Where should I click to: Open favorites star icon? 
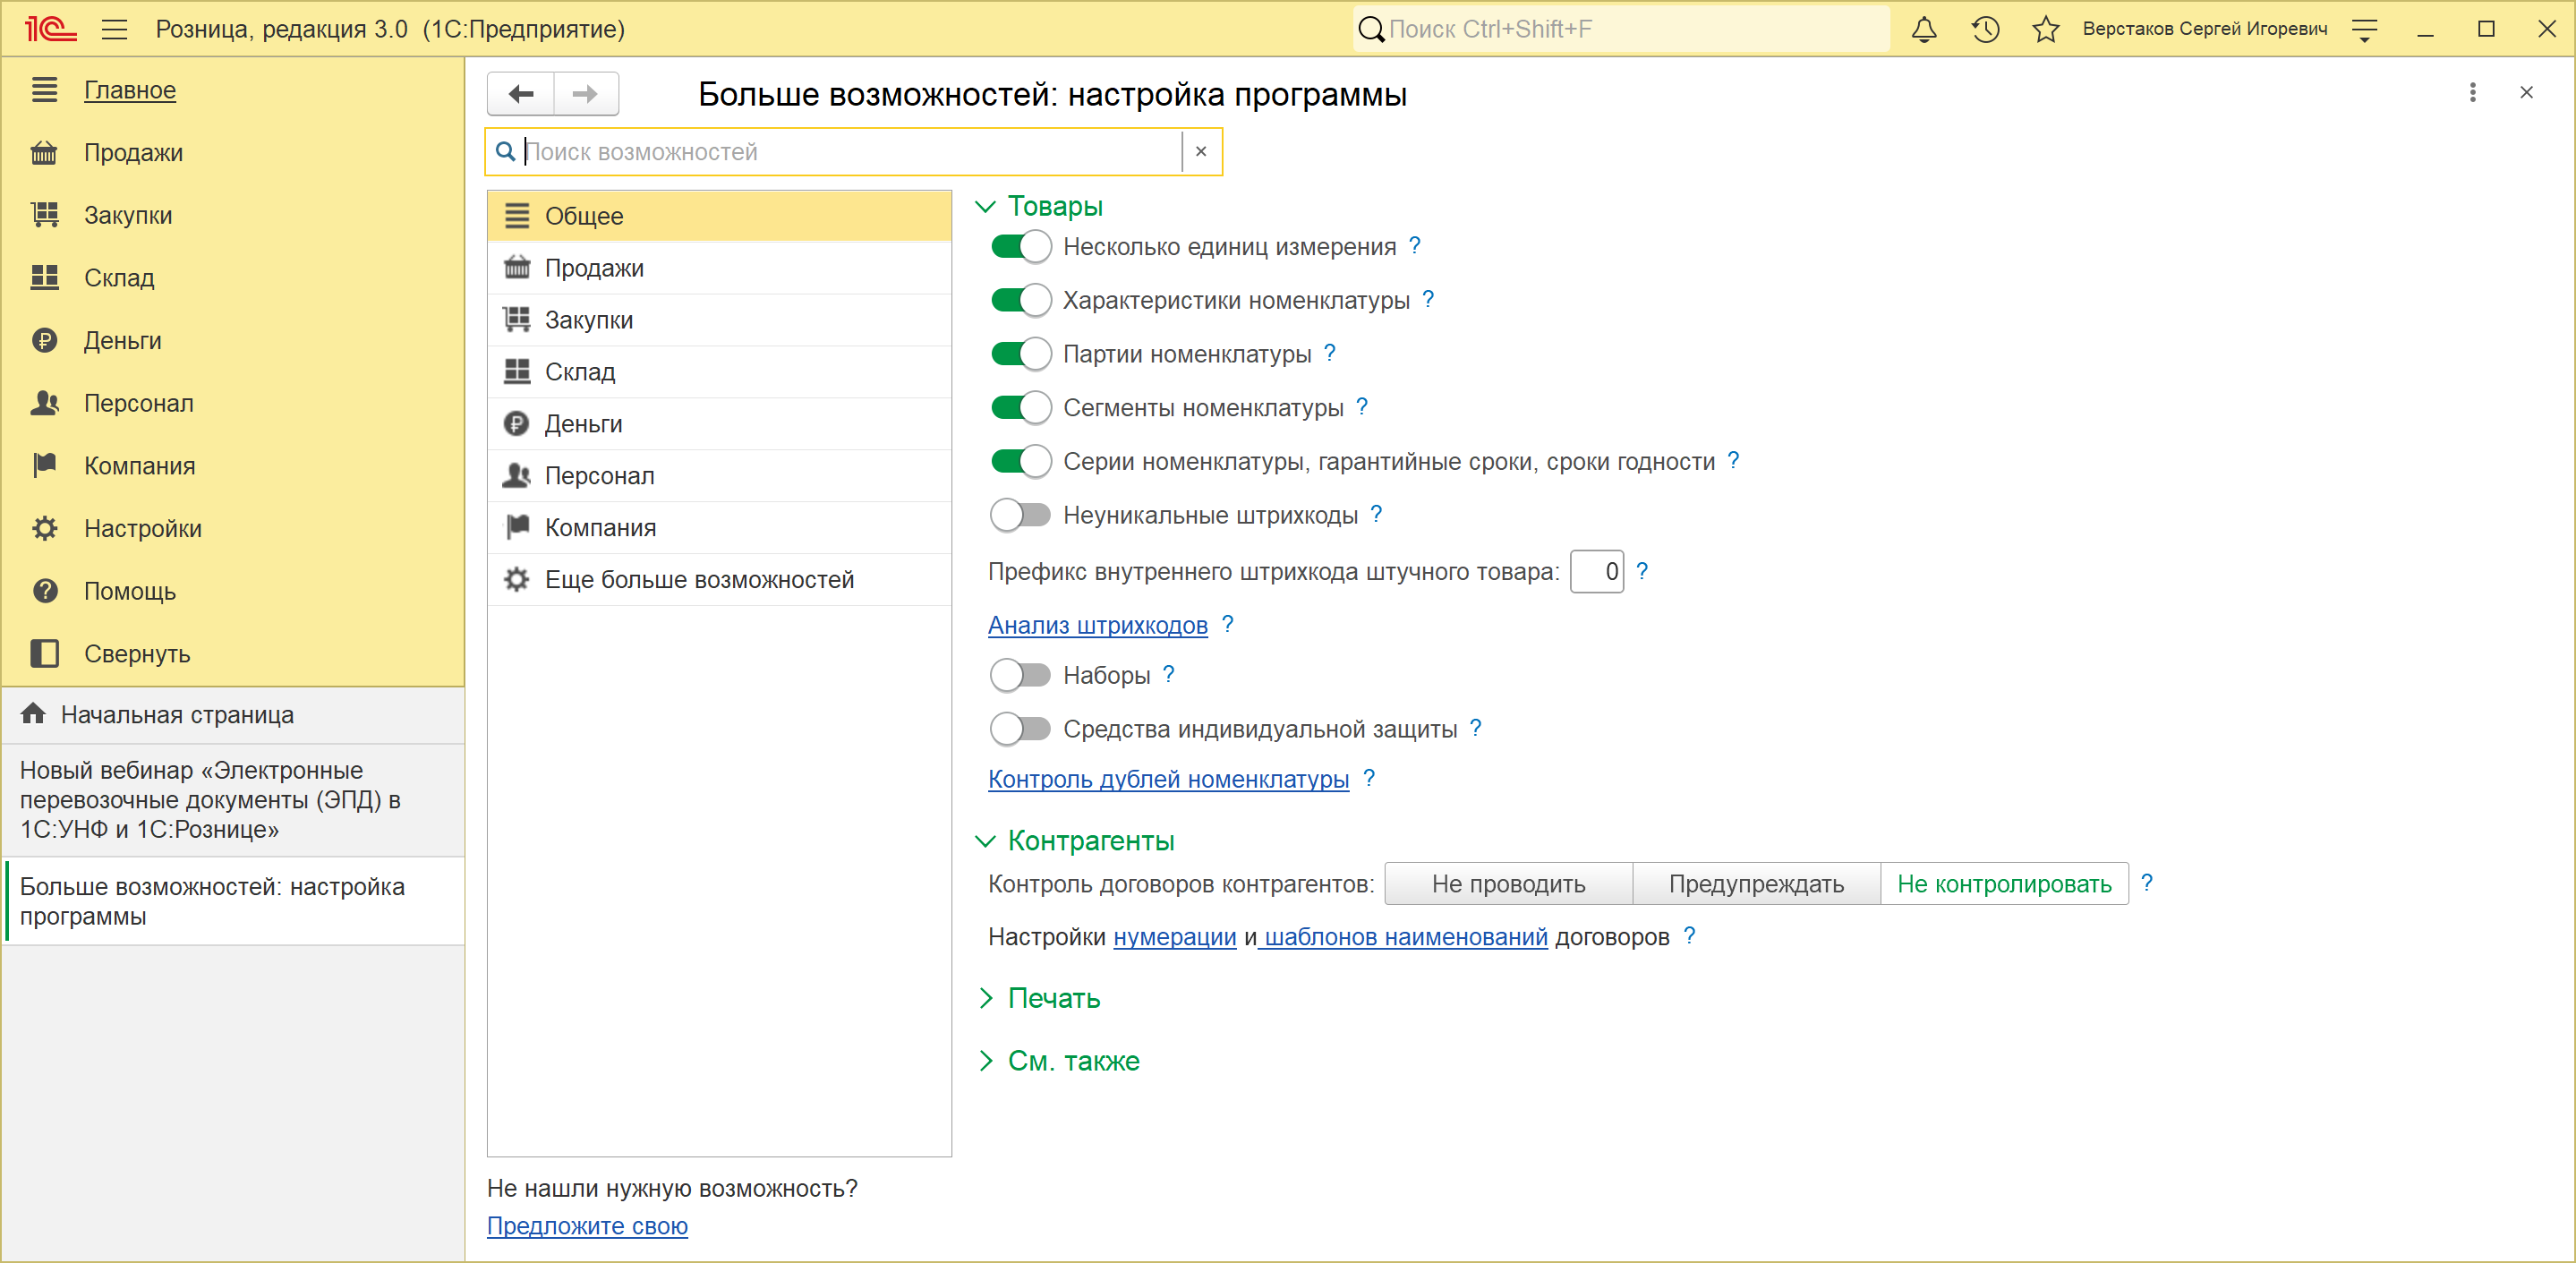2045,29
